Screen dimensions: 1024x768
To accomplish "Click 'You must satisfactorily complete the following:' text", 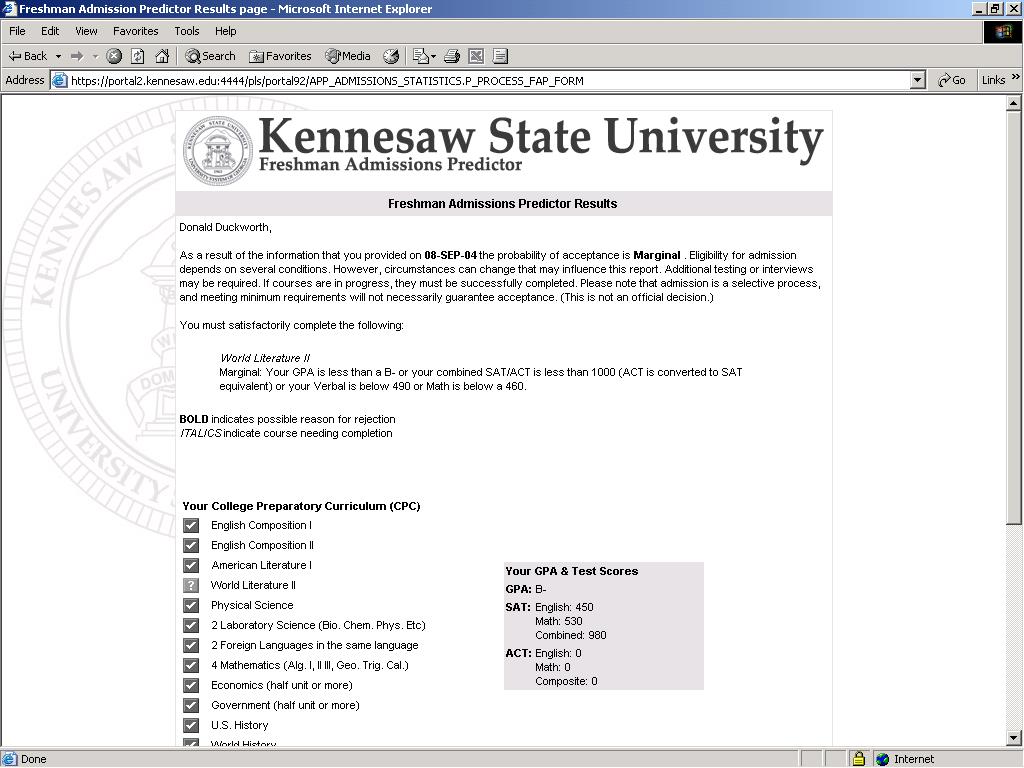I will tap(291, 325).
